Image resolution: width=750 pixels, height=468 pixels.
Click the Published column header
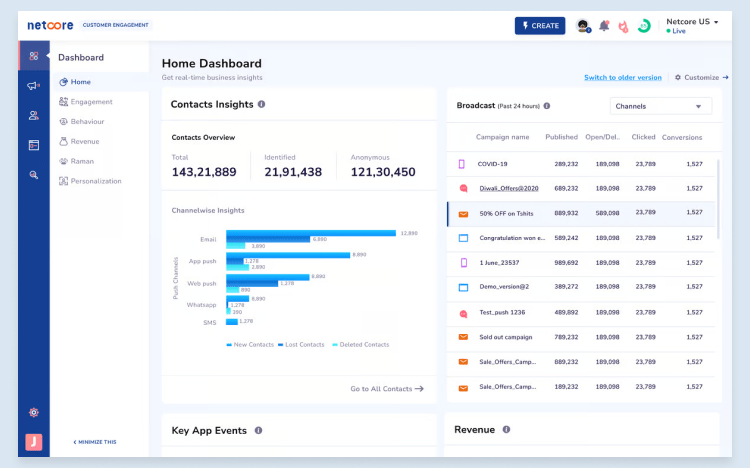[562, 137]
